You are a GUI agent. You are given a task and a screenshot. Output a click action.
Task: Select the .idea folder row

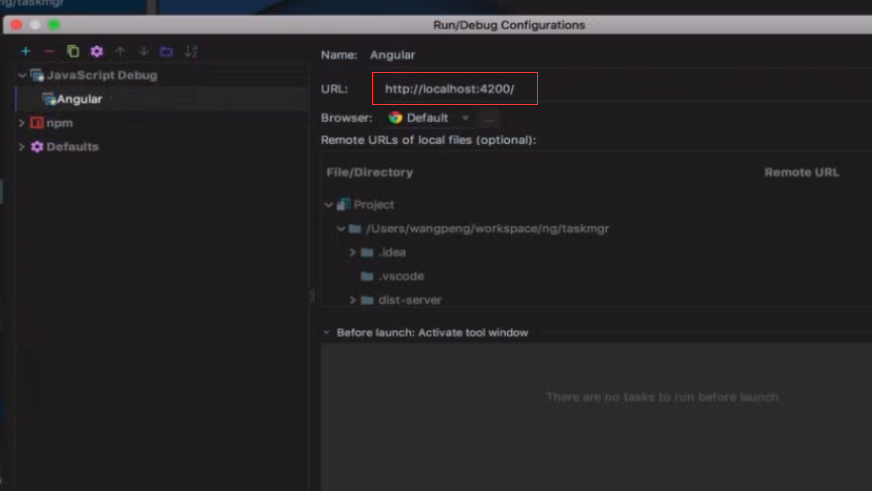click(392, 252)
